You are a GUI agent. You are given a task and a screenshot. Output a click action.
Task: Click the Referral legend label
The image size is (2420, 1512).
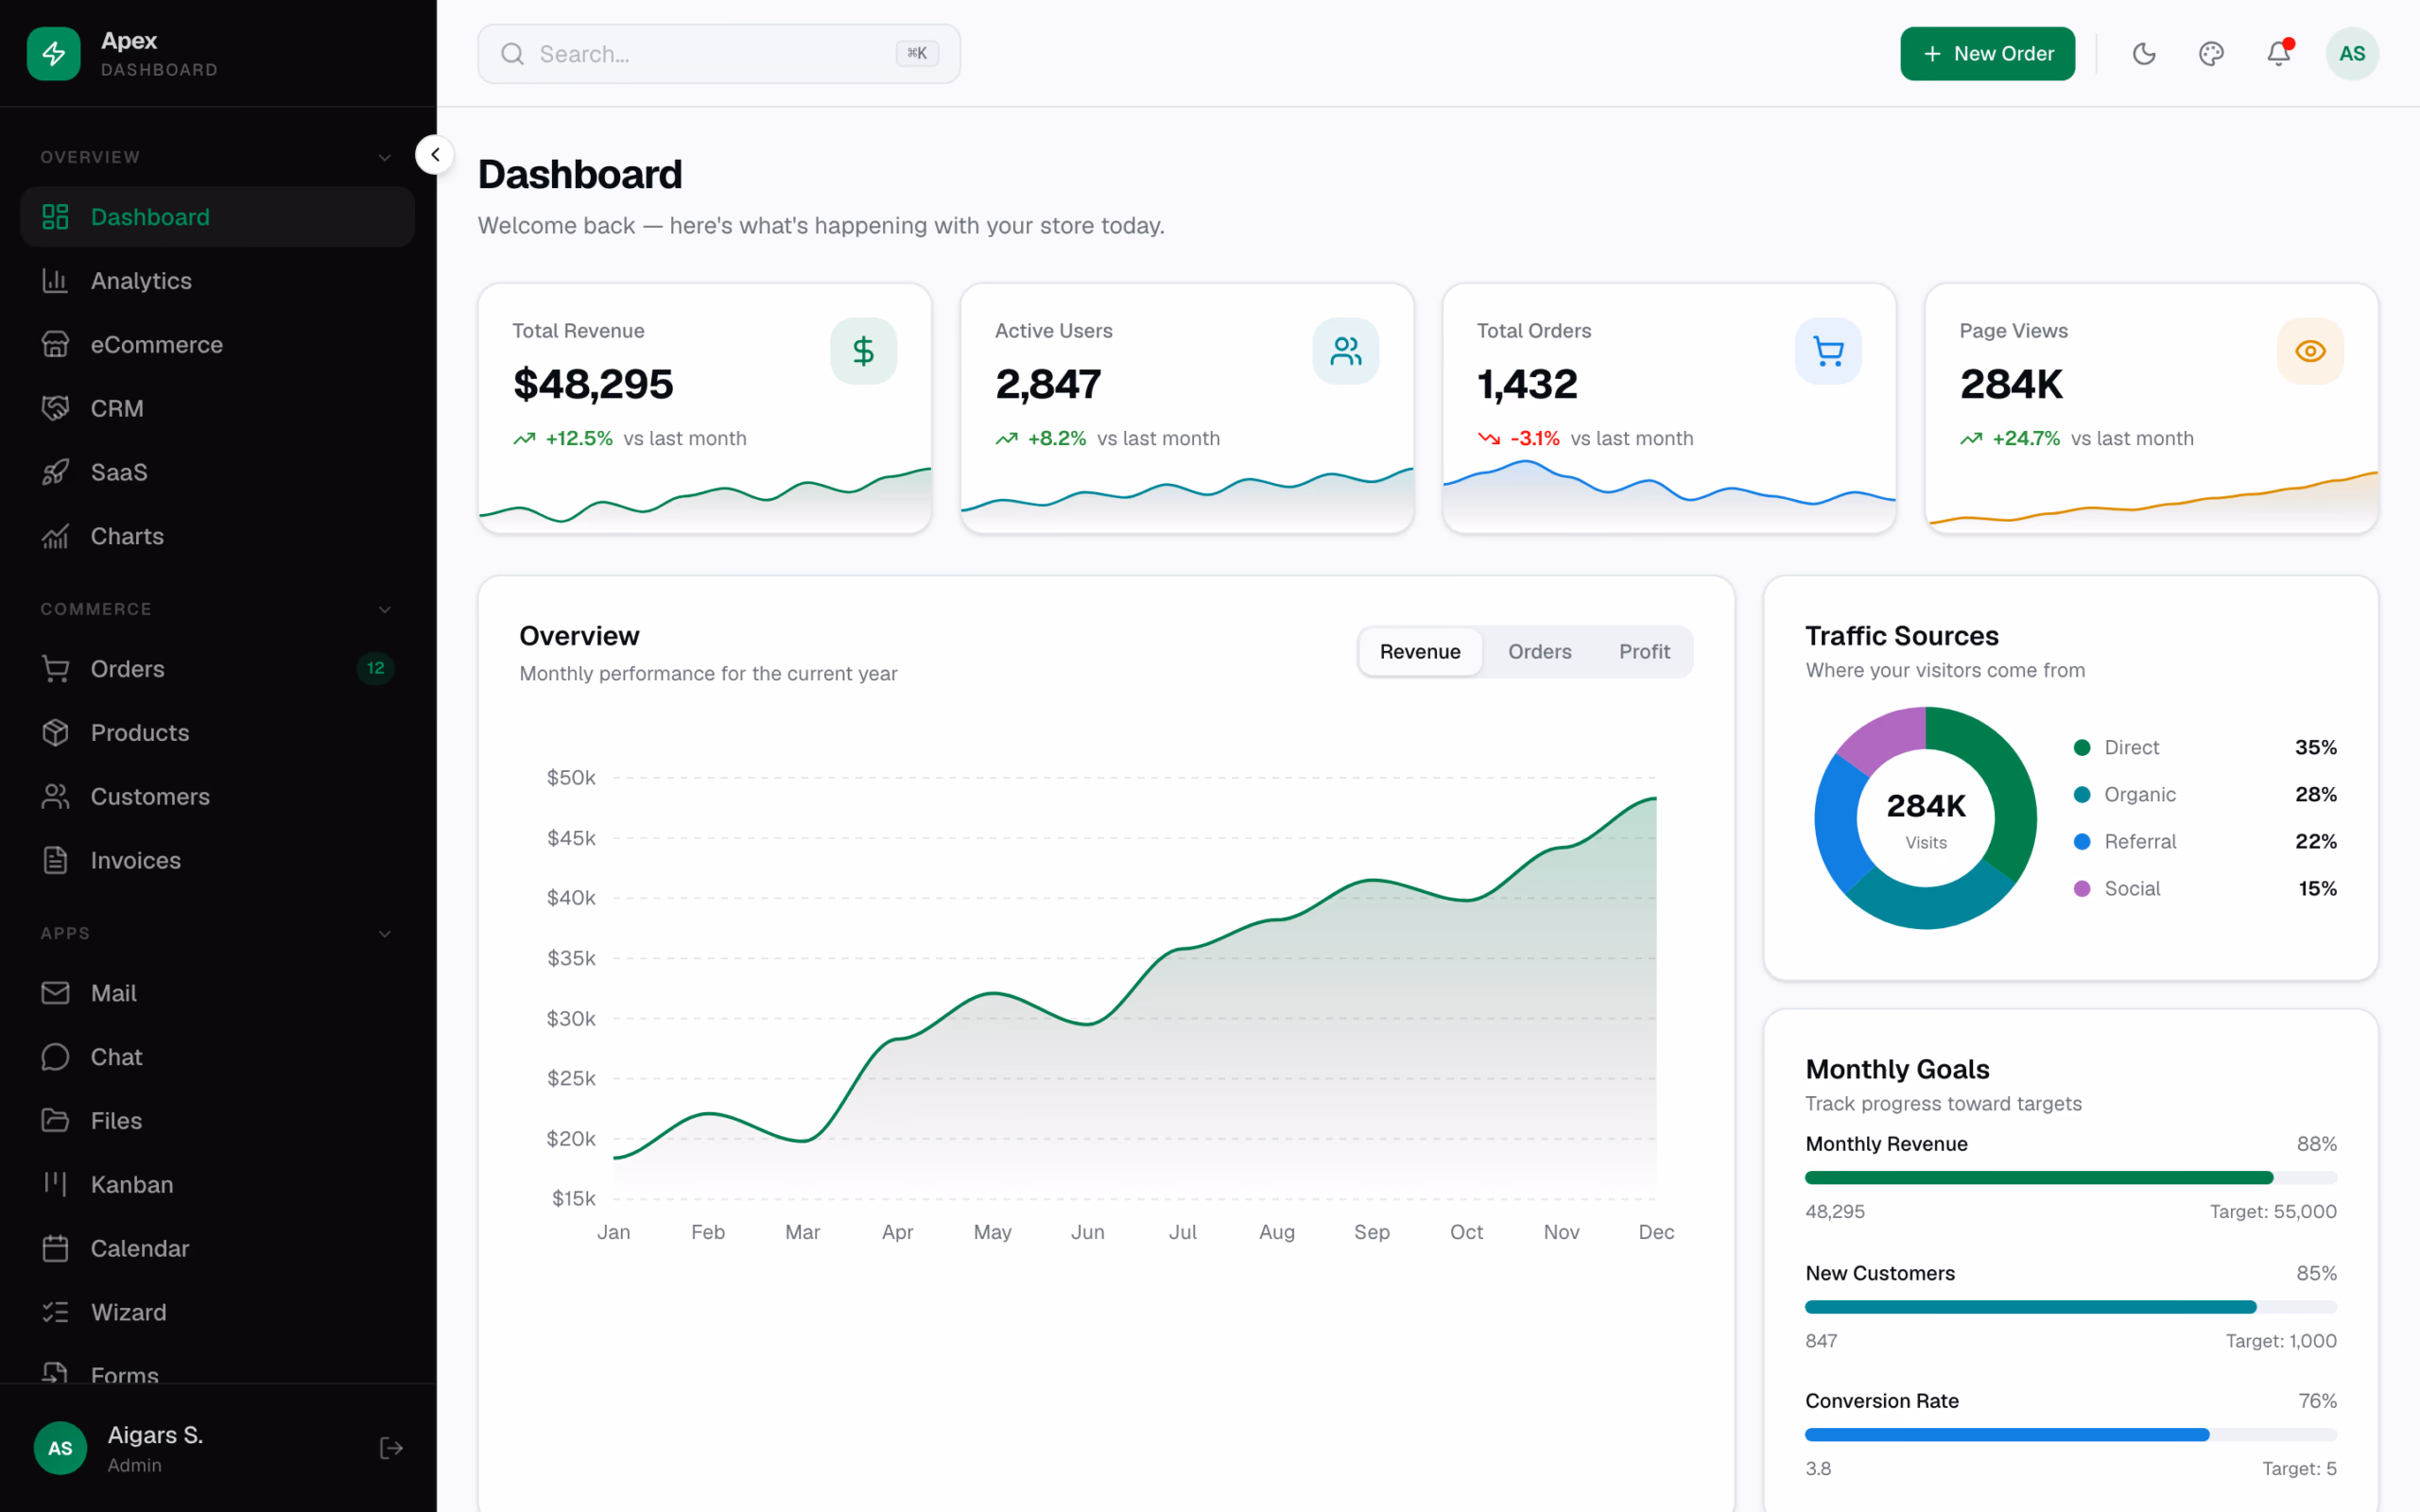click(2140, 842)
